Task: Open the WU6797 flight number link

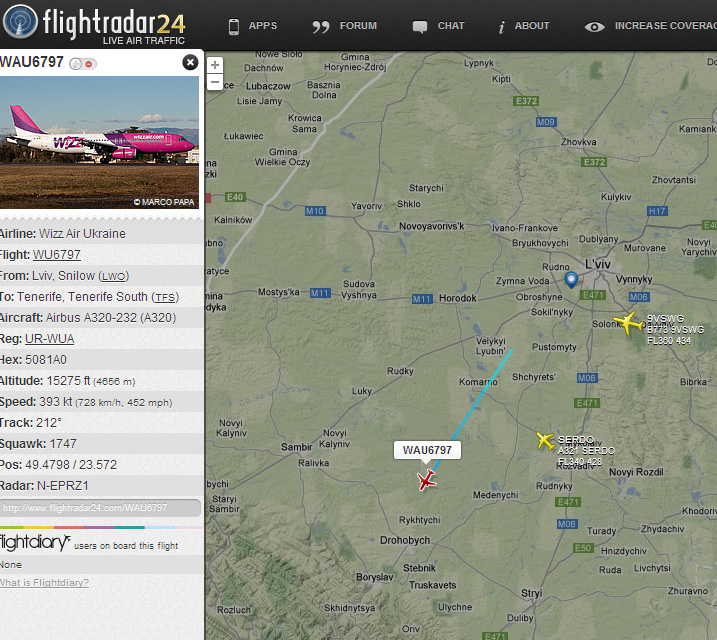Action: click(x=57, y=255)
